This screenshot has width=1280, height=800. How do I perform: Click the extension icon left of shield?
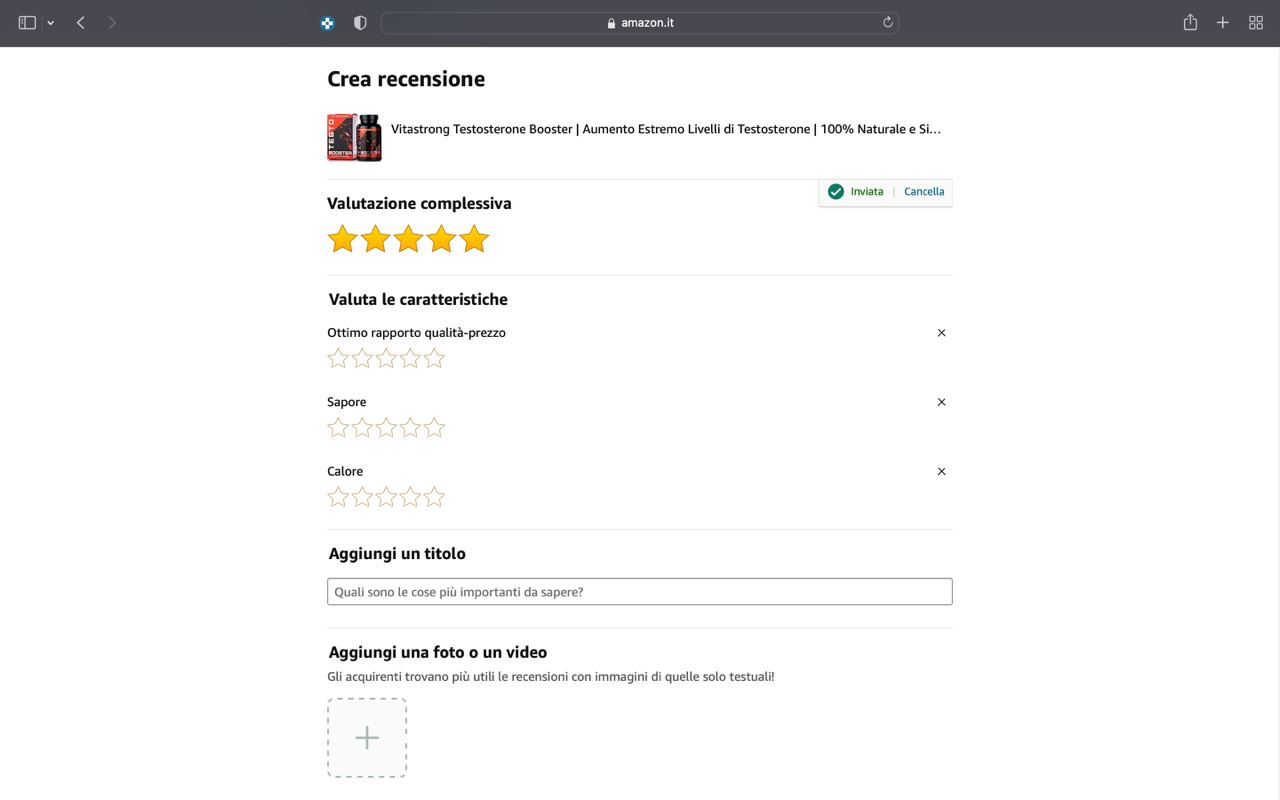(327, 23)
